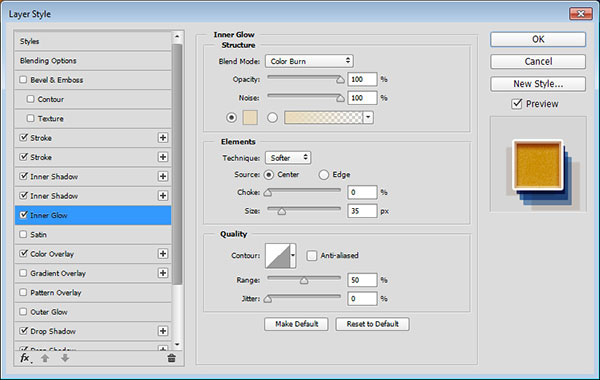Open gradient picker dropdown arrow
Viewport: 600px width, 380px height.
pos(368,117)
